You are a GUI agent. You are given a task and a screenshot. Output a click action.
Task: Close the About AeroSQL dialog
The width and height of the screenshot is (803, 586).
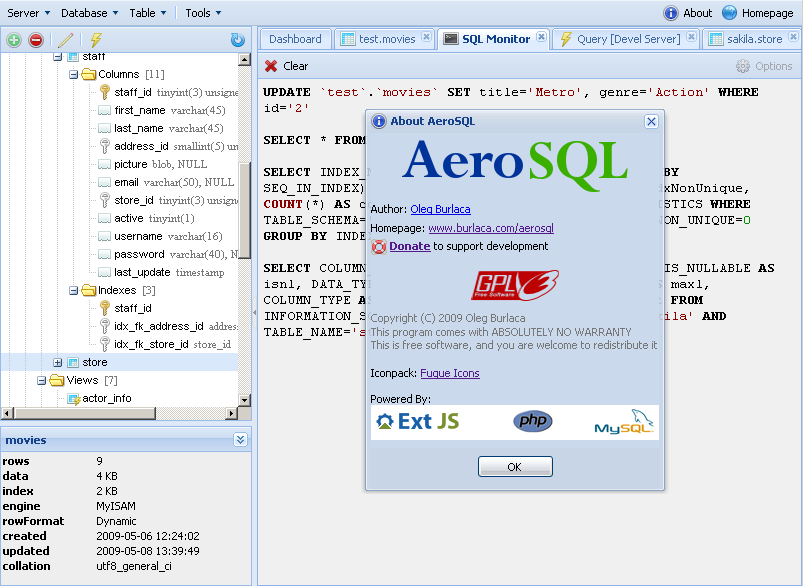[x=651, y=121]
